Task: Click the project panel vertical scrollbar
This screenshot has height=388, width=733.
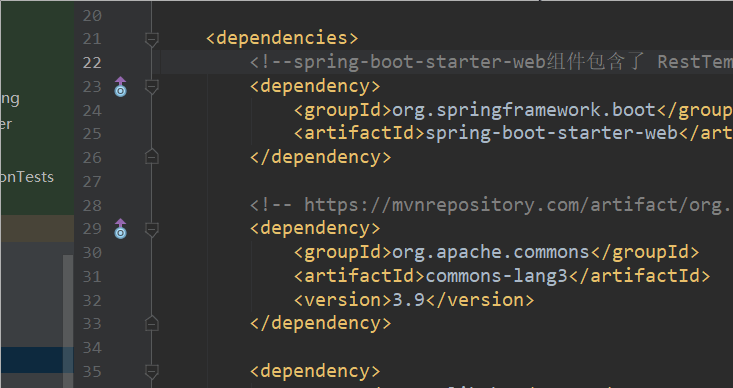Action: [x=68, y=321]
